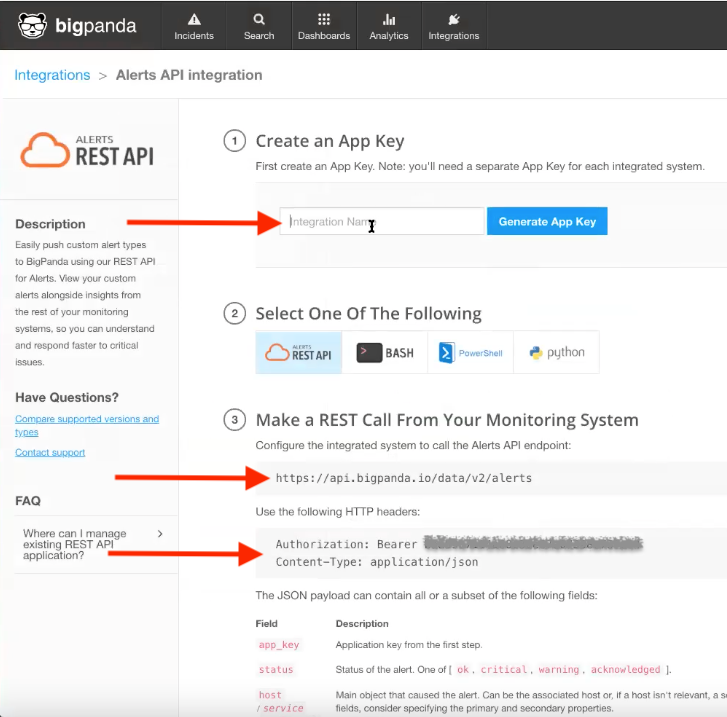The image size is (727, 717).
Task: Open the Dashboards grid icon
Action: (324, 19)
